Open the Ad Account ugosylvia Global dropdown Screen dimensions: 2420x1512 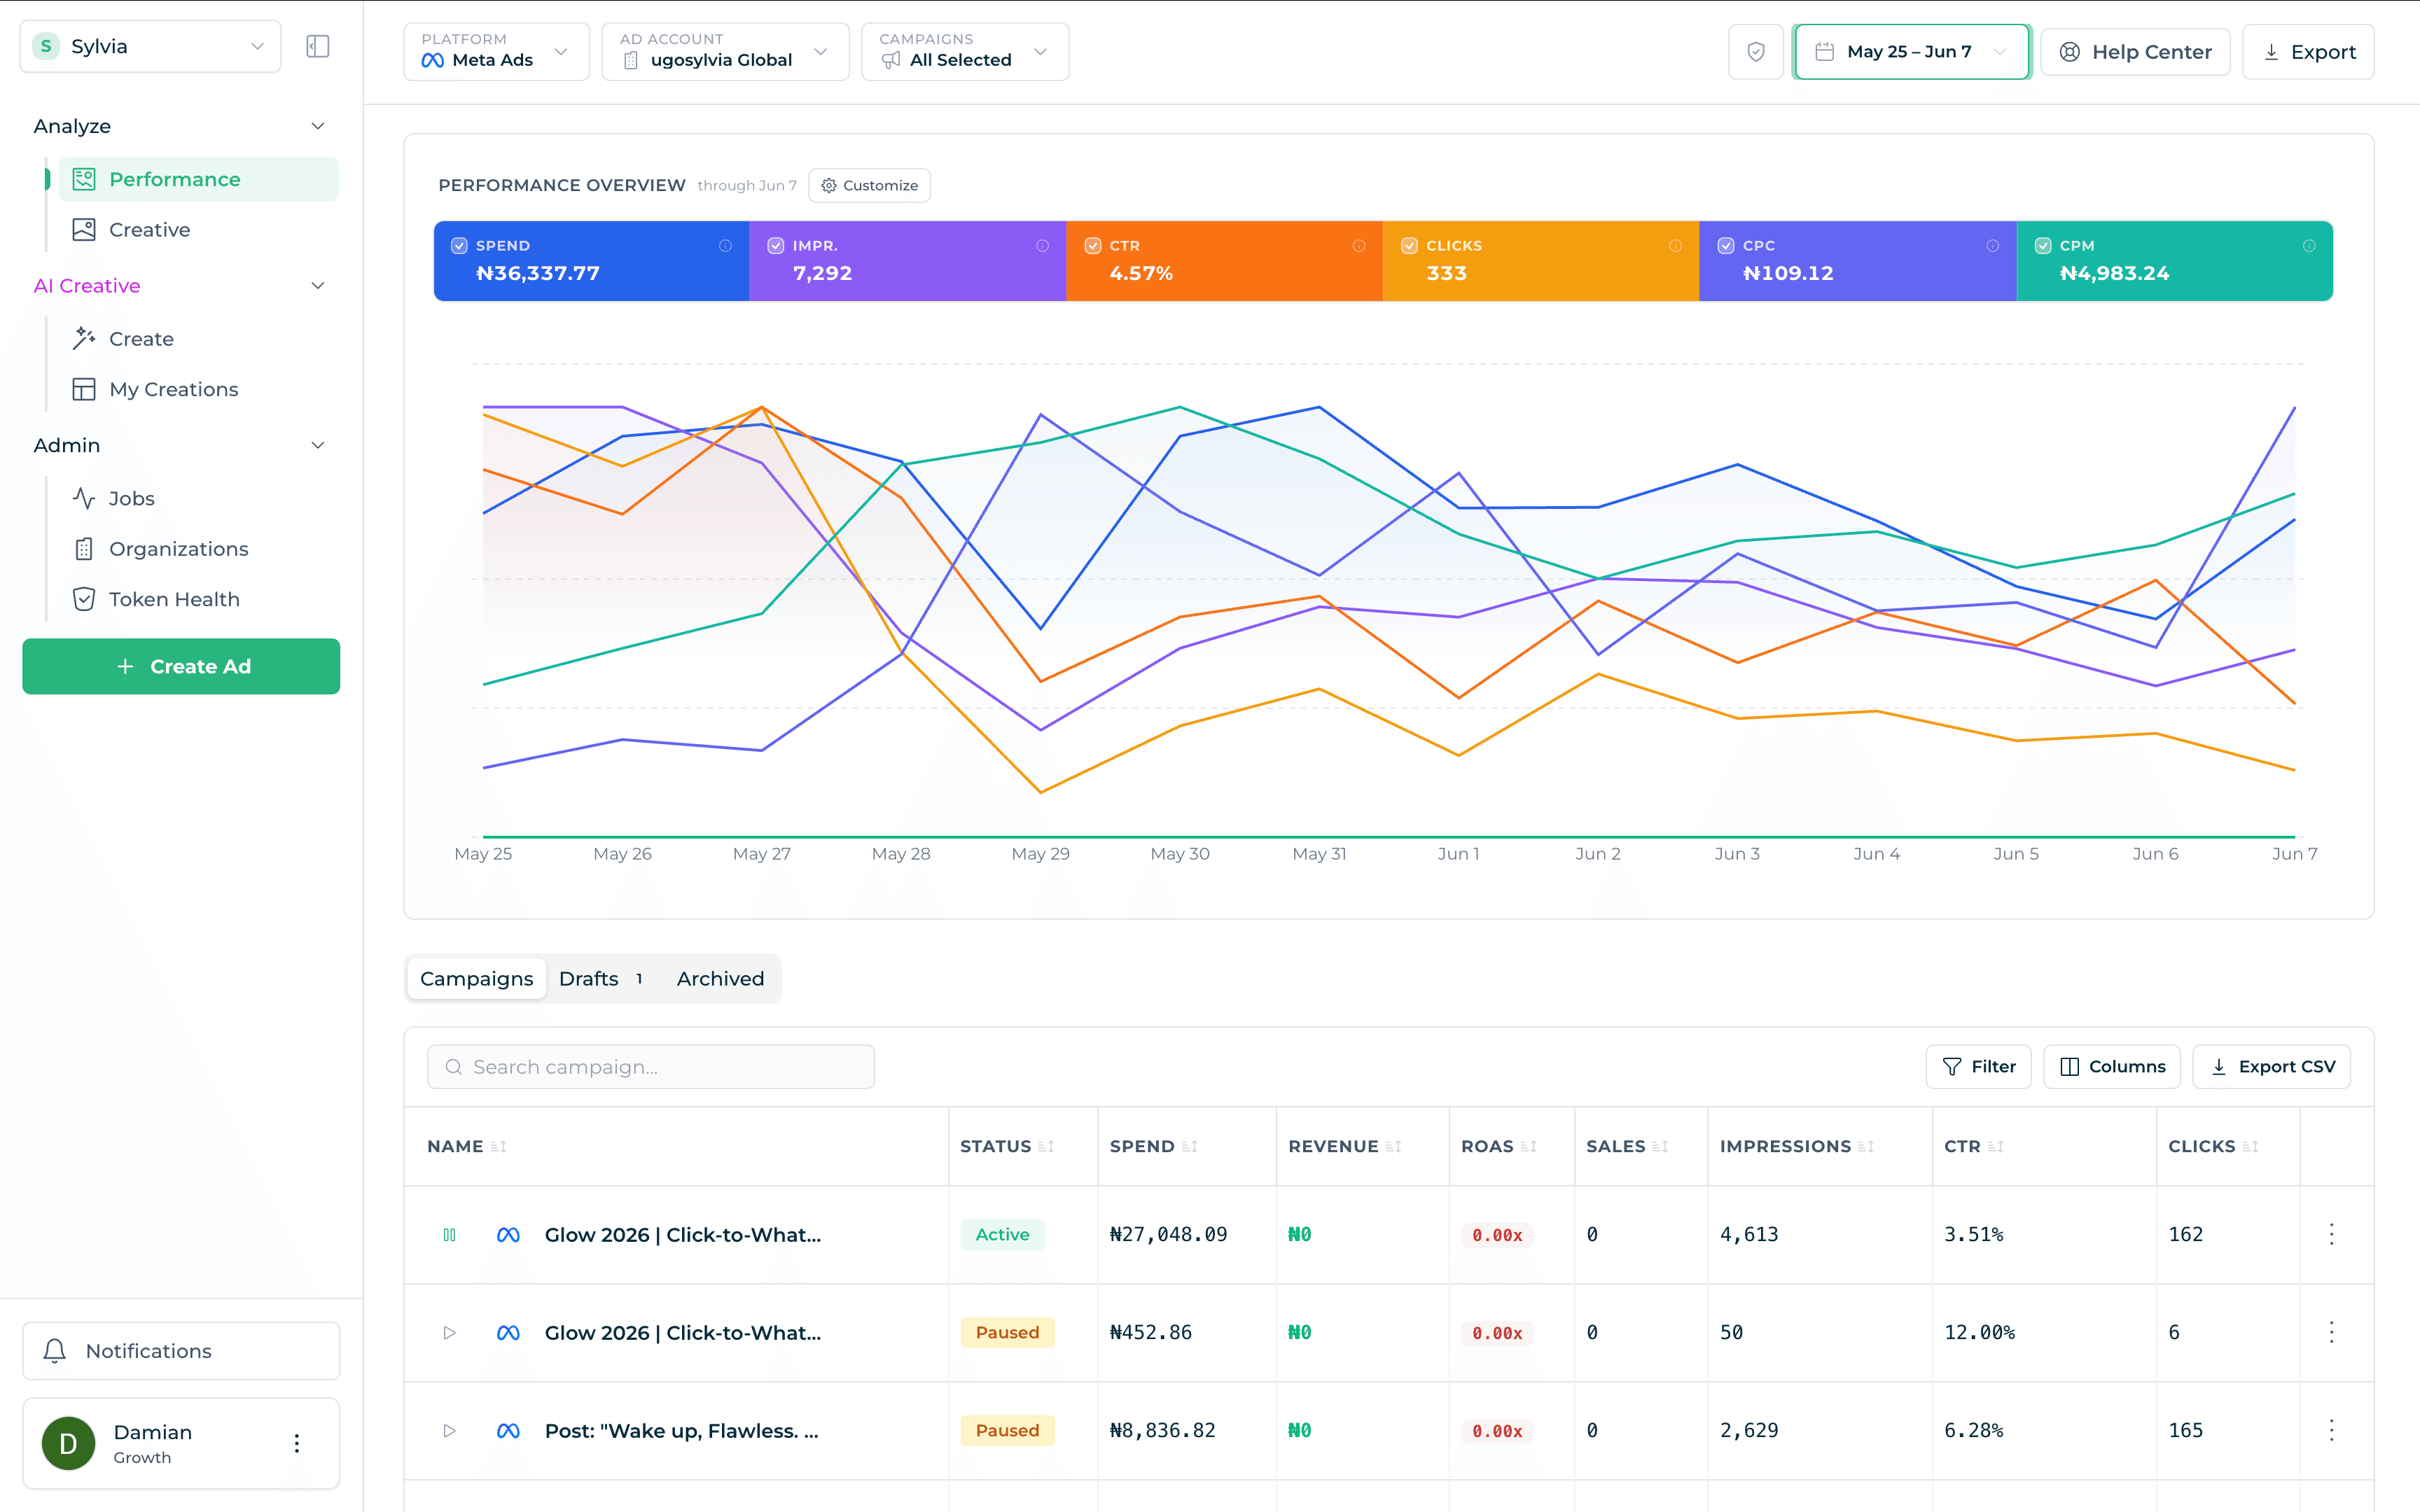click(725, 52)
